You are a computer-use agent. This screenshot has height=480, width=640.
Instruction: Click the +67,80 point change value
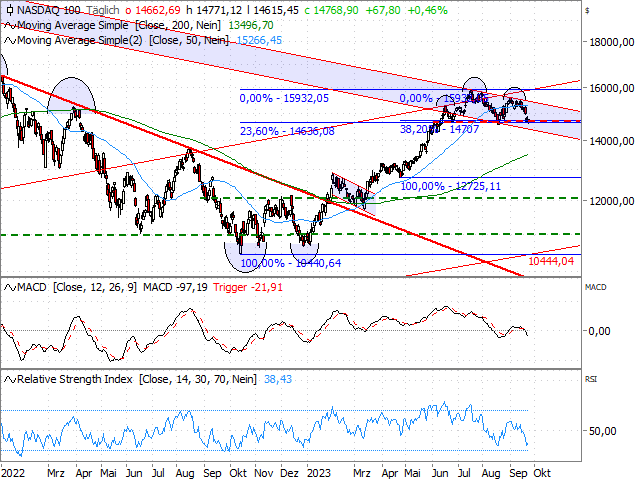tap(382, 10)
